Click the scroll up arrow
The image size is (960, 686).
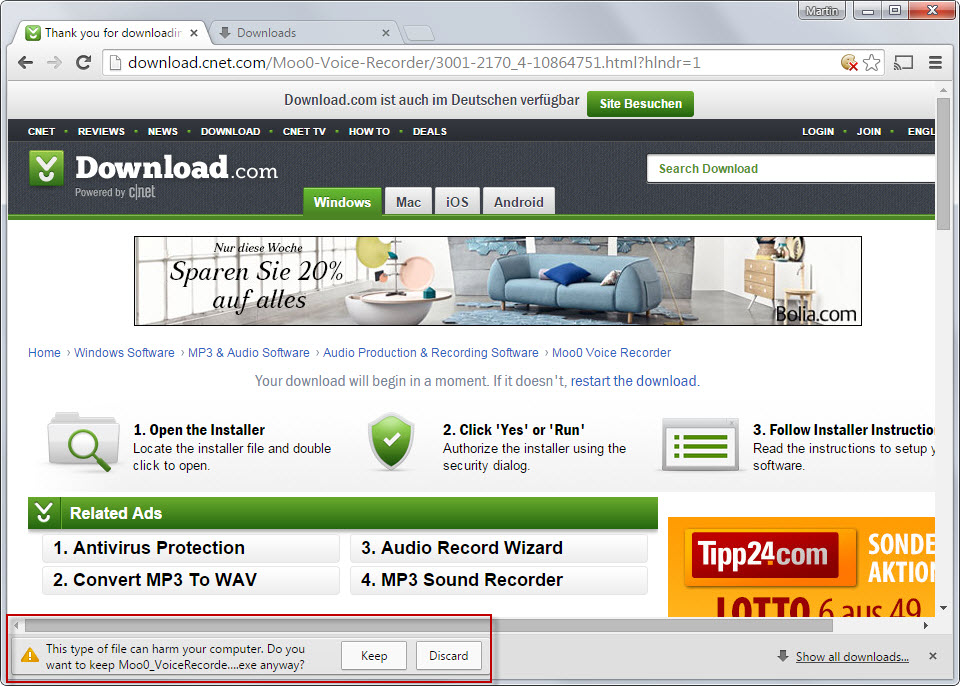tap(943, 91)
